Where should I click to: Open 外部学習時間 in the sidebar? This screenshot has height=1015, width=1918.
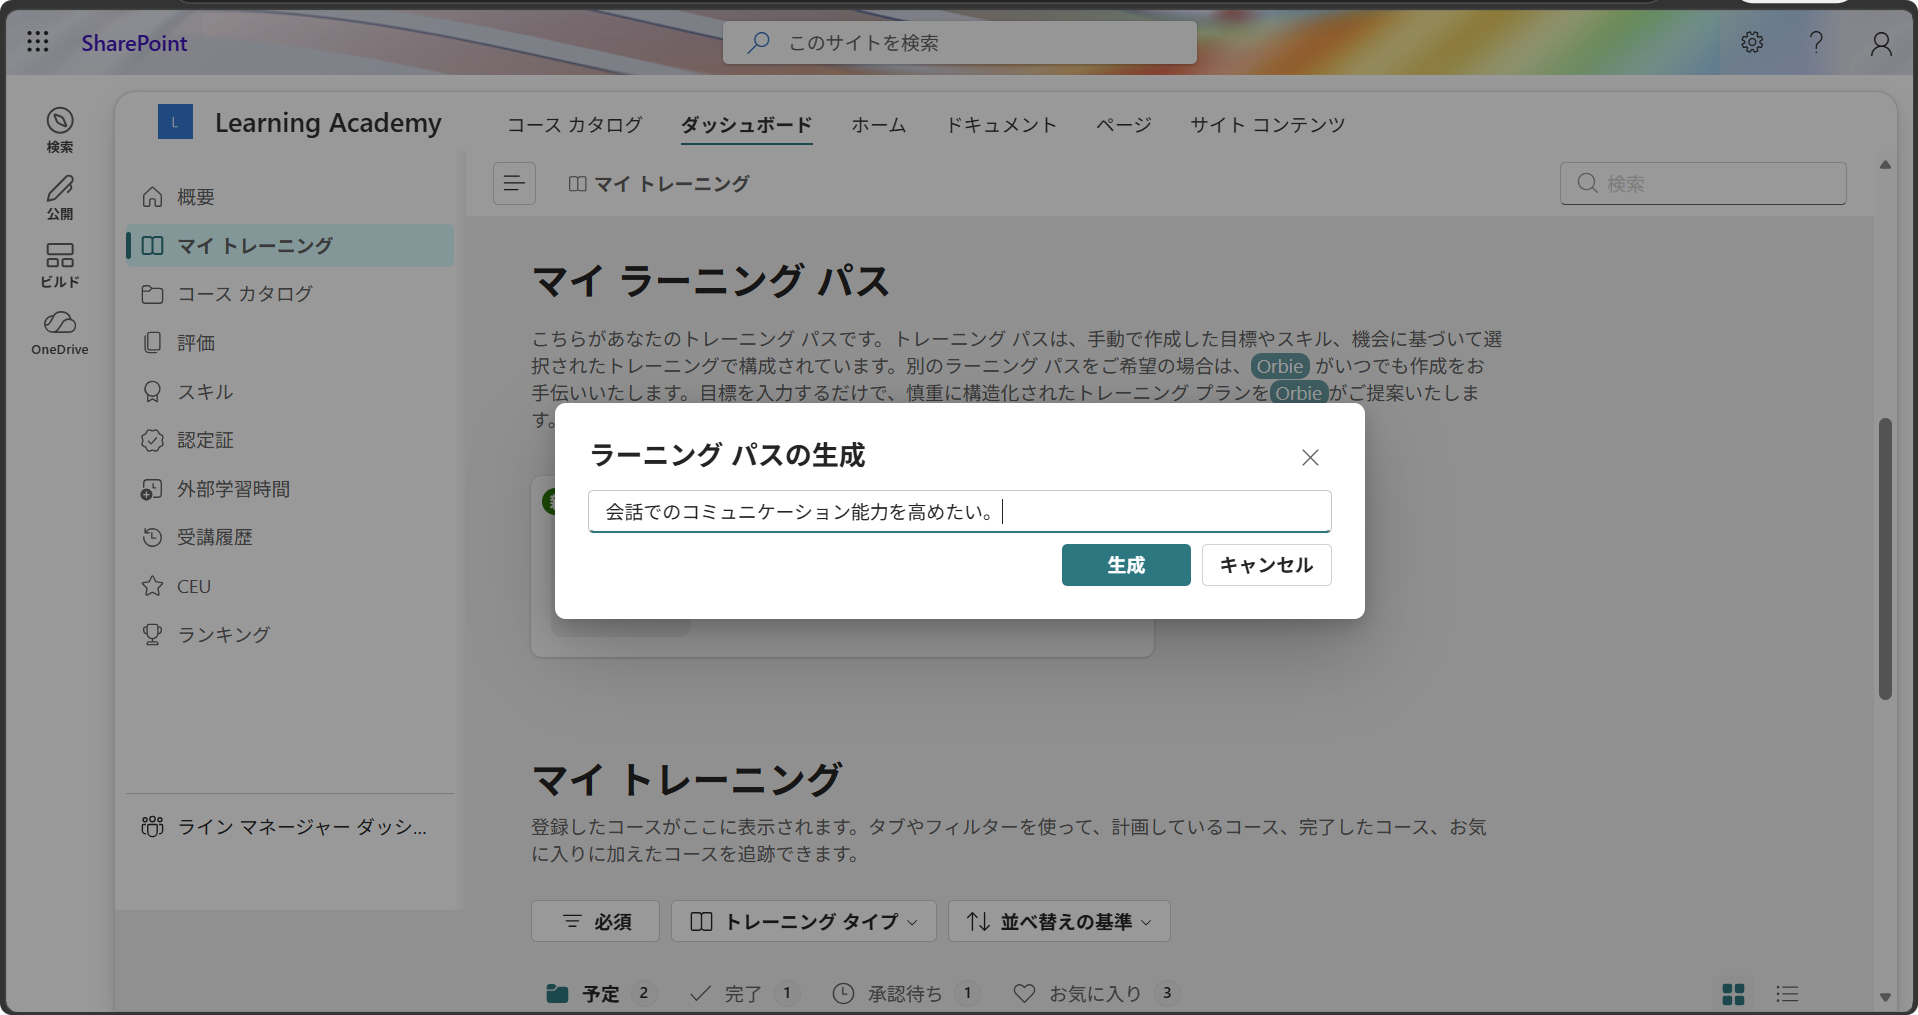click(x=290, y=489)
